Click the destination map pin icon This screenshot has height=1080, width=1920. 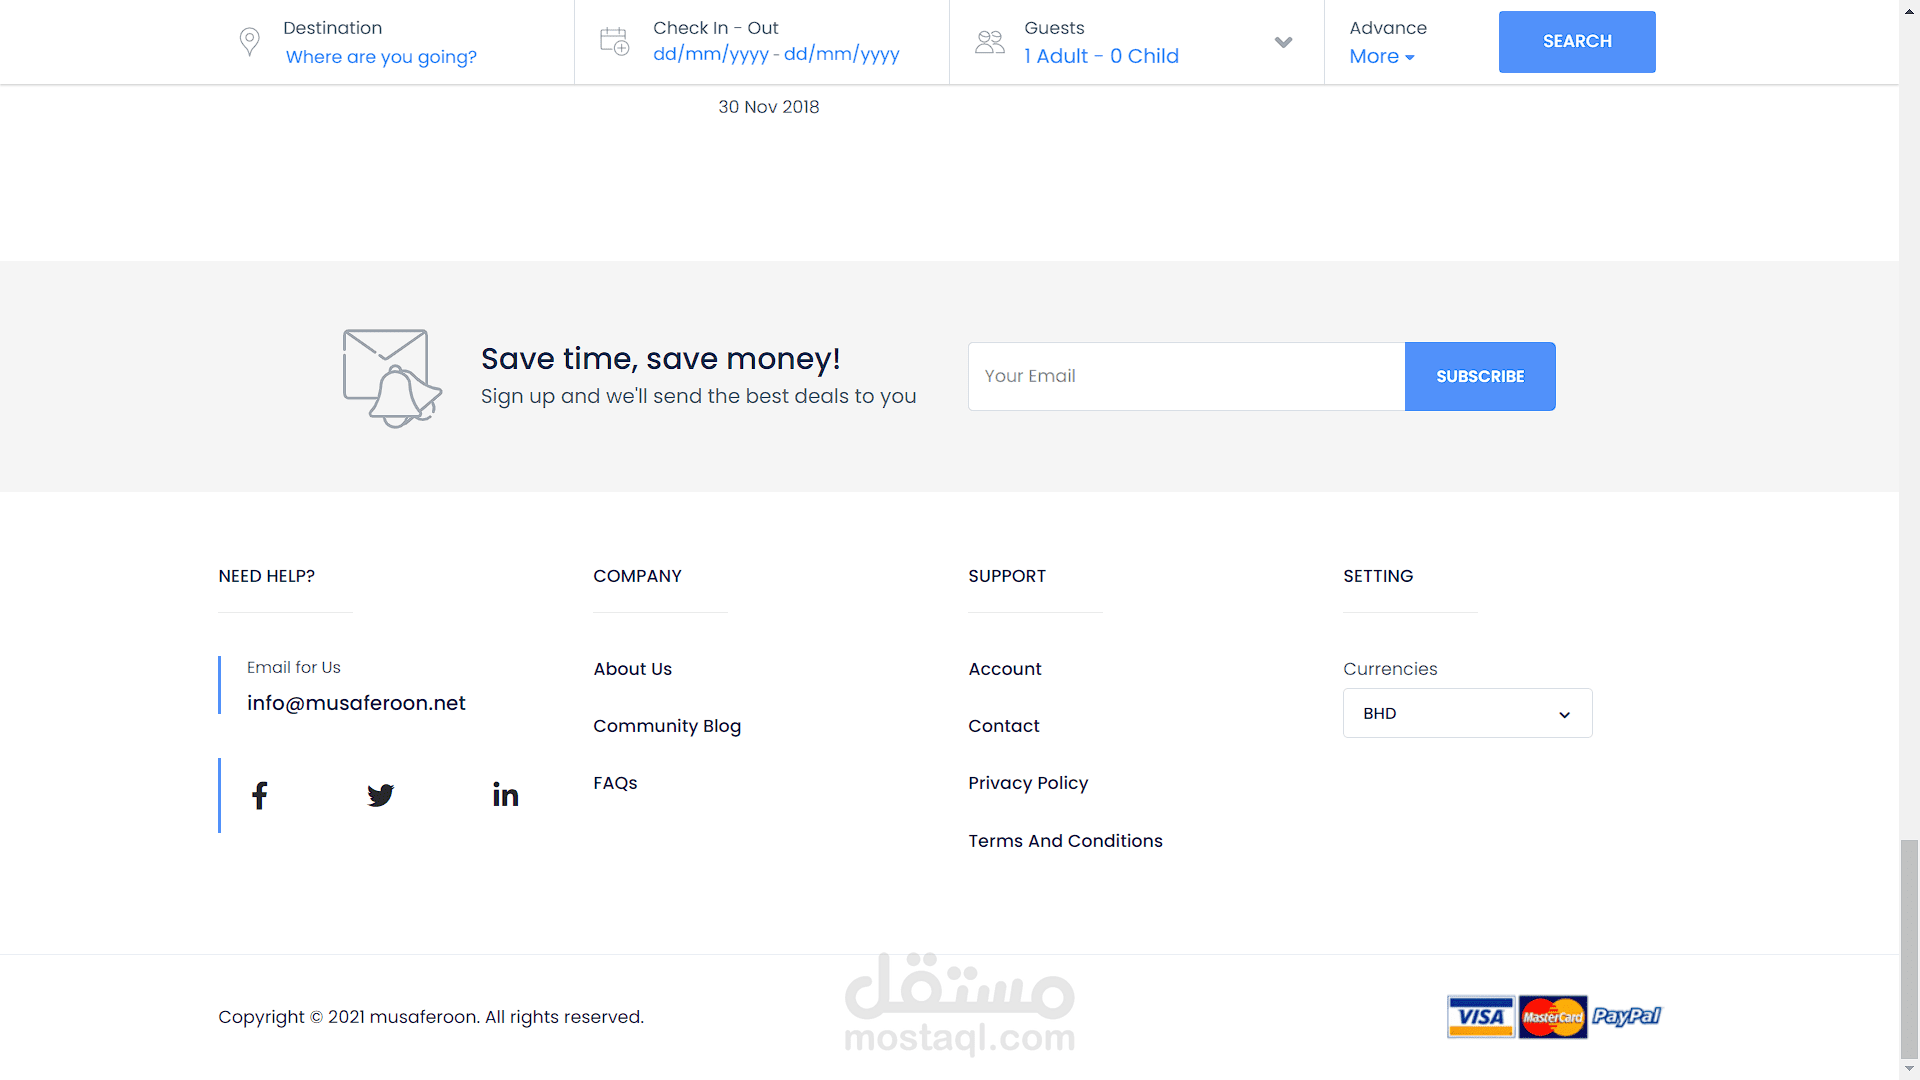pos(250,42)
